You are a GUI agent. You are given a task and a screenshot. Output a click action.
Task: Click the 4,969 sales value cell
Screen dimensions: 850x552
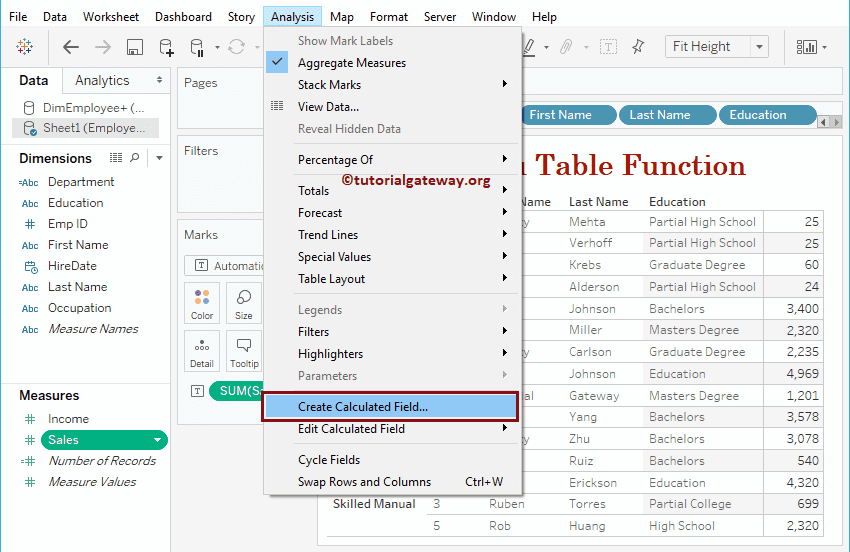(x=802, y=374)
